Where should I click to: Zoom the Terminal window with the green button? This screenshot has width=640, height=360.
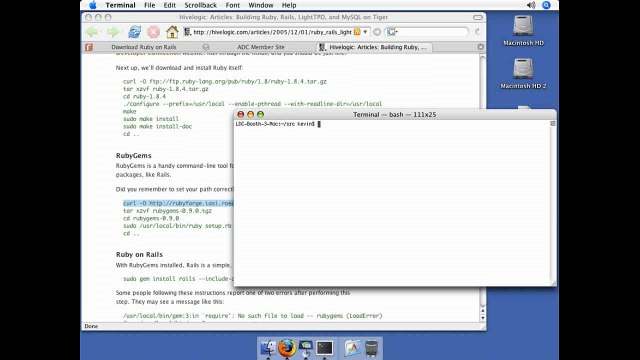[x=260, y=115]
